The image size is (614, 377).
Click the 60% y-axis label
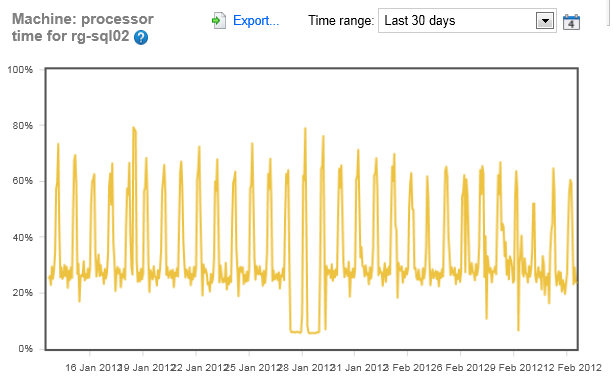[22, 181]
